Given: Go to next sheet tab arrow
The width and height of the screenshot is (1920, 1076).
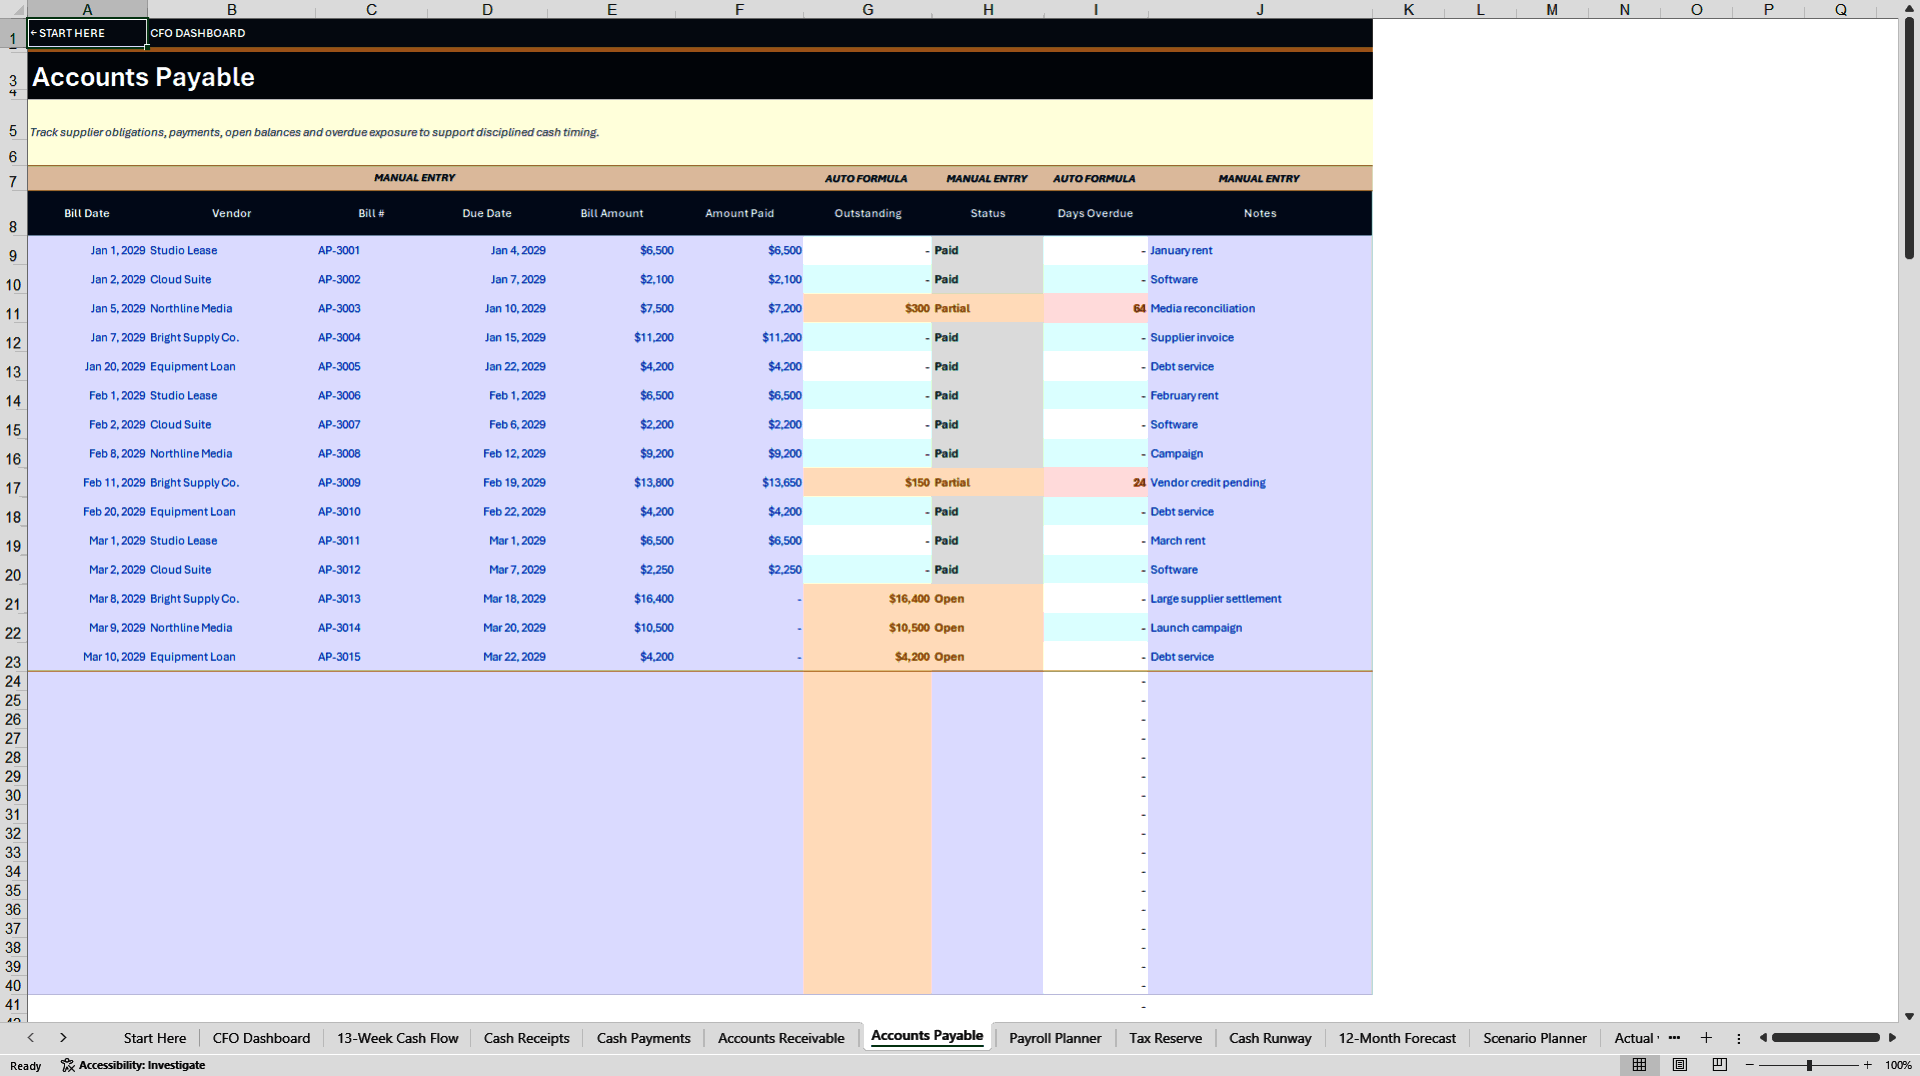Looking at the screenshot, I should click(63, 1038).
